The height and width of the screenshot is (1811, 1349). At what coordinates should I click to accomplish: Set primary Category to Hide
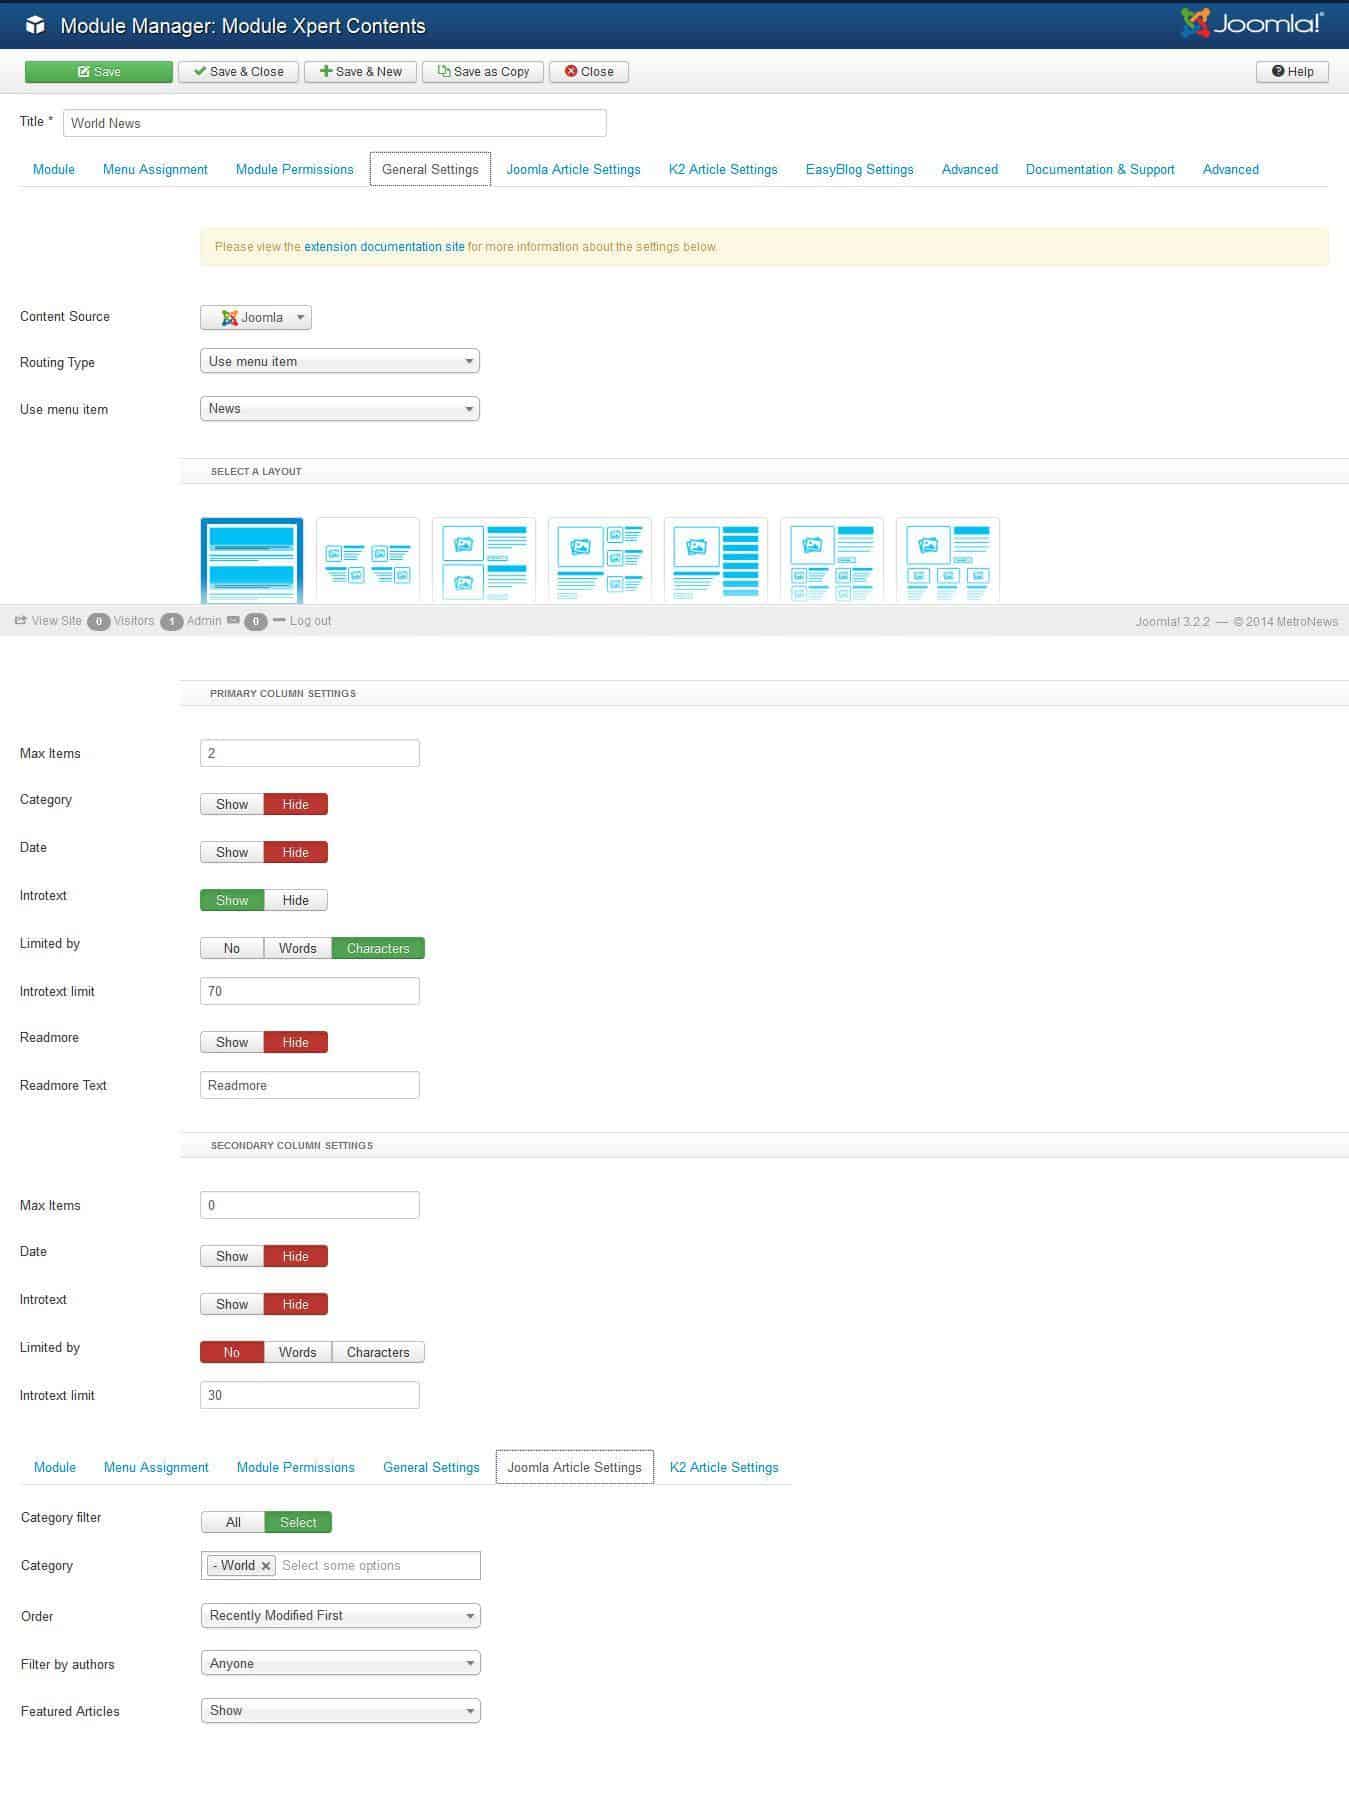pyautogui.click(x=296, y=804)
